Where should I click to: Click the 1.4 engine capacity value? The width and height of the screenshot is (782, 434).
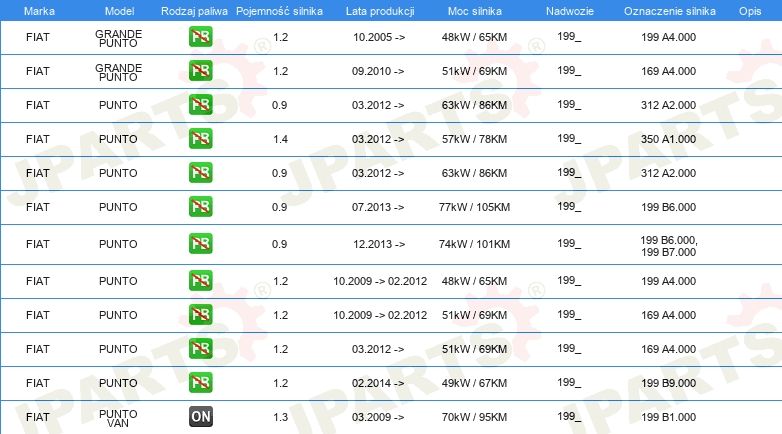click(x=280, y=139)
